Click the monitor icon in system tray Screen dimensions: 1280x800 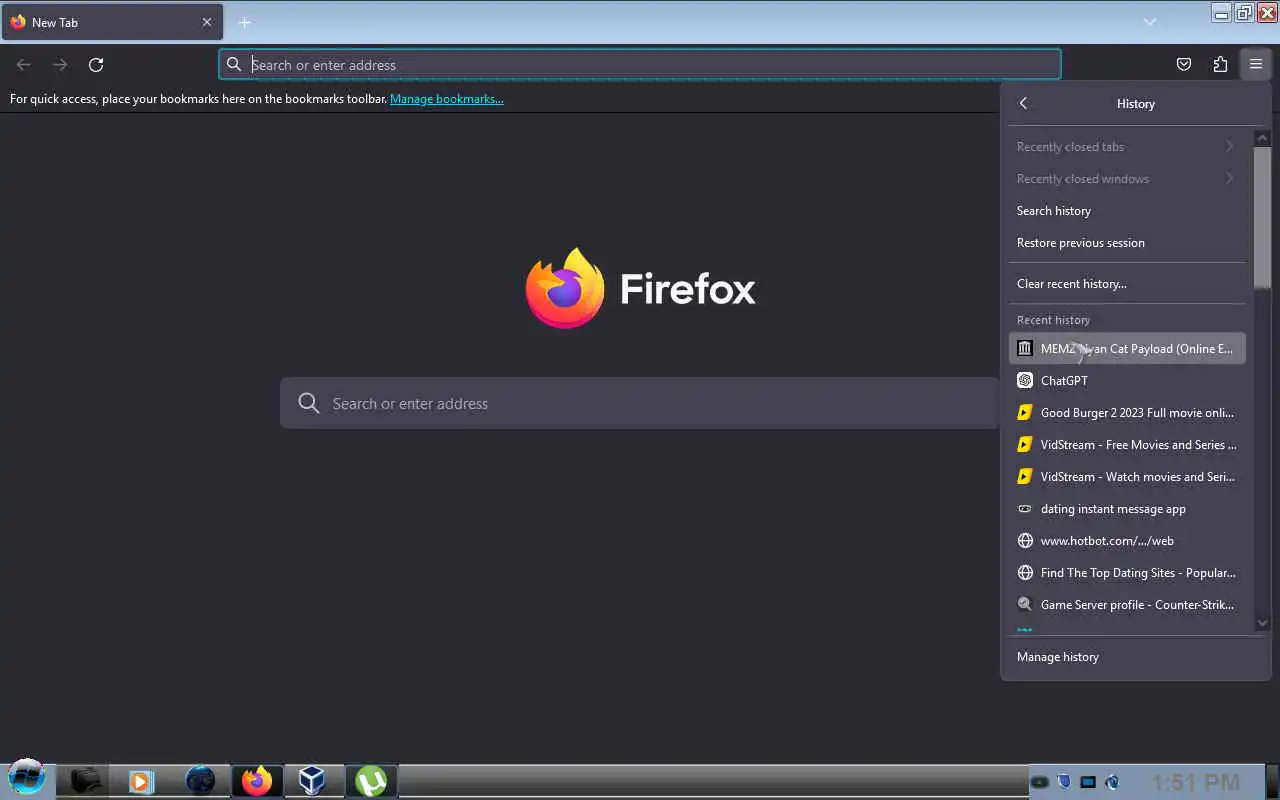[x=1088, y=782]
